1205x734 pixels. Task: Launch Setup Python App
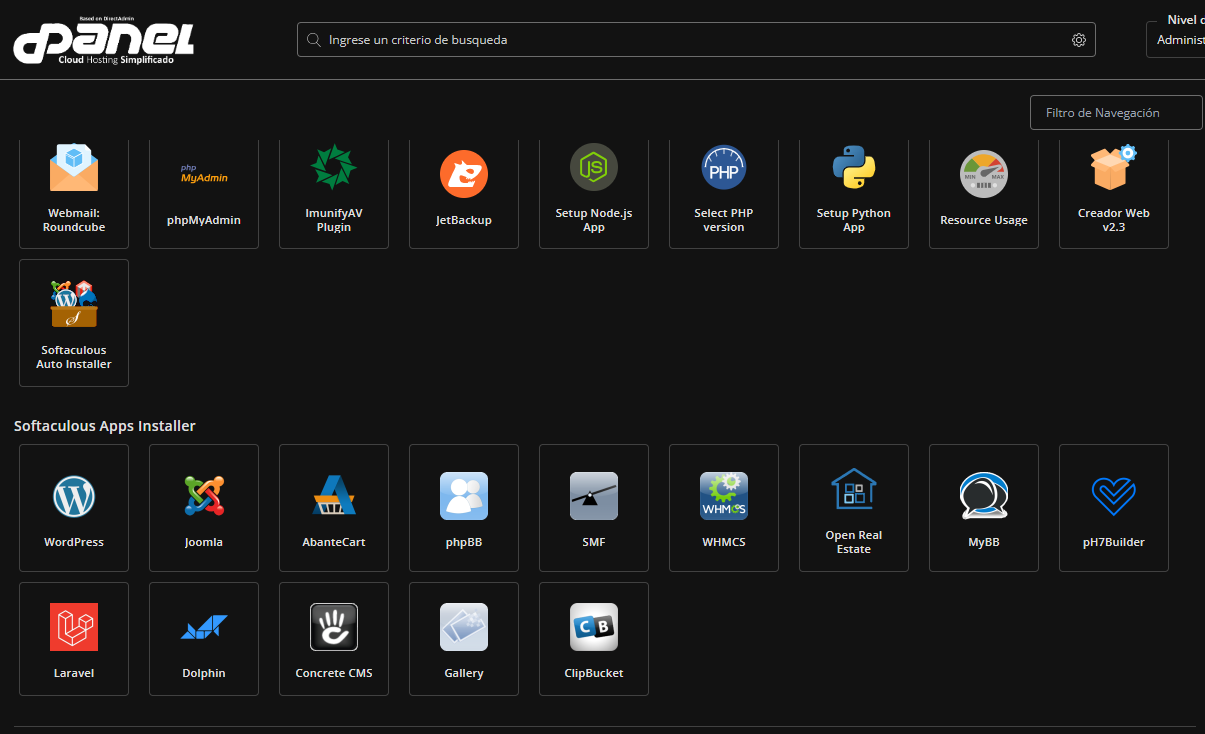click(x=853, y=190)
